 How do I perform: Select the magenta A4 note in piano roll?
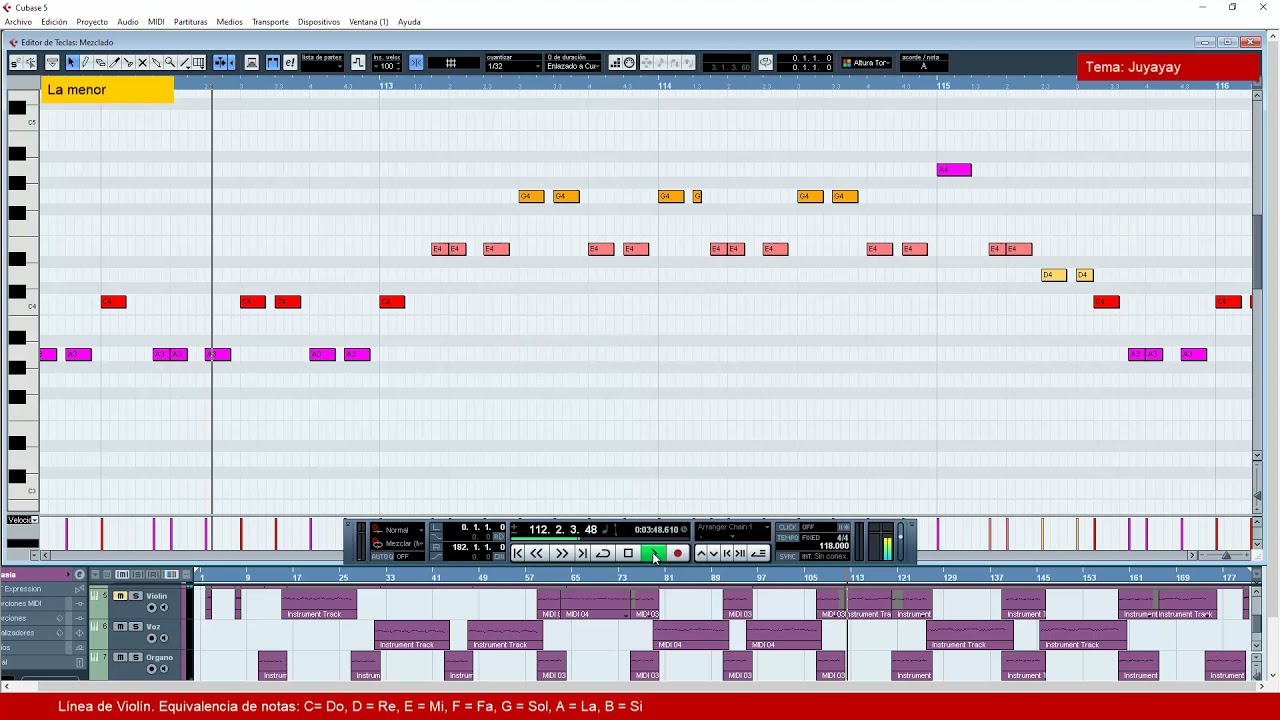coord(954,170)
